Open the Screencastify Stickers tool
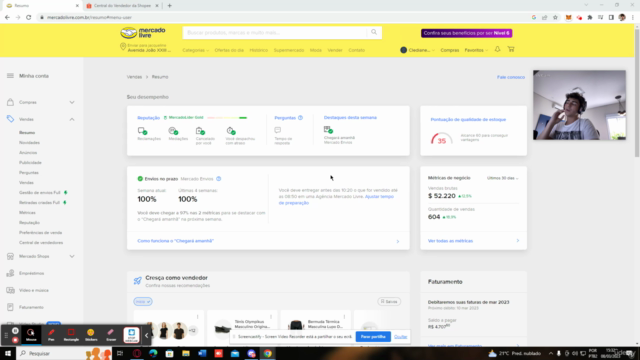Image resolution: width=640 pixels, height=360 pixels. pyautogui.click(x=91, y=335)
